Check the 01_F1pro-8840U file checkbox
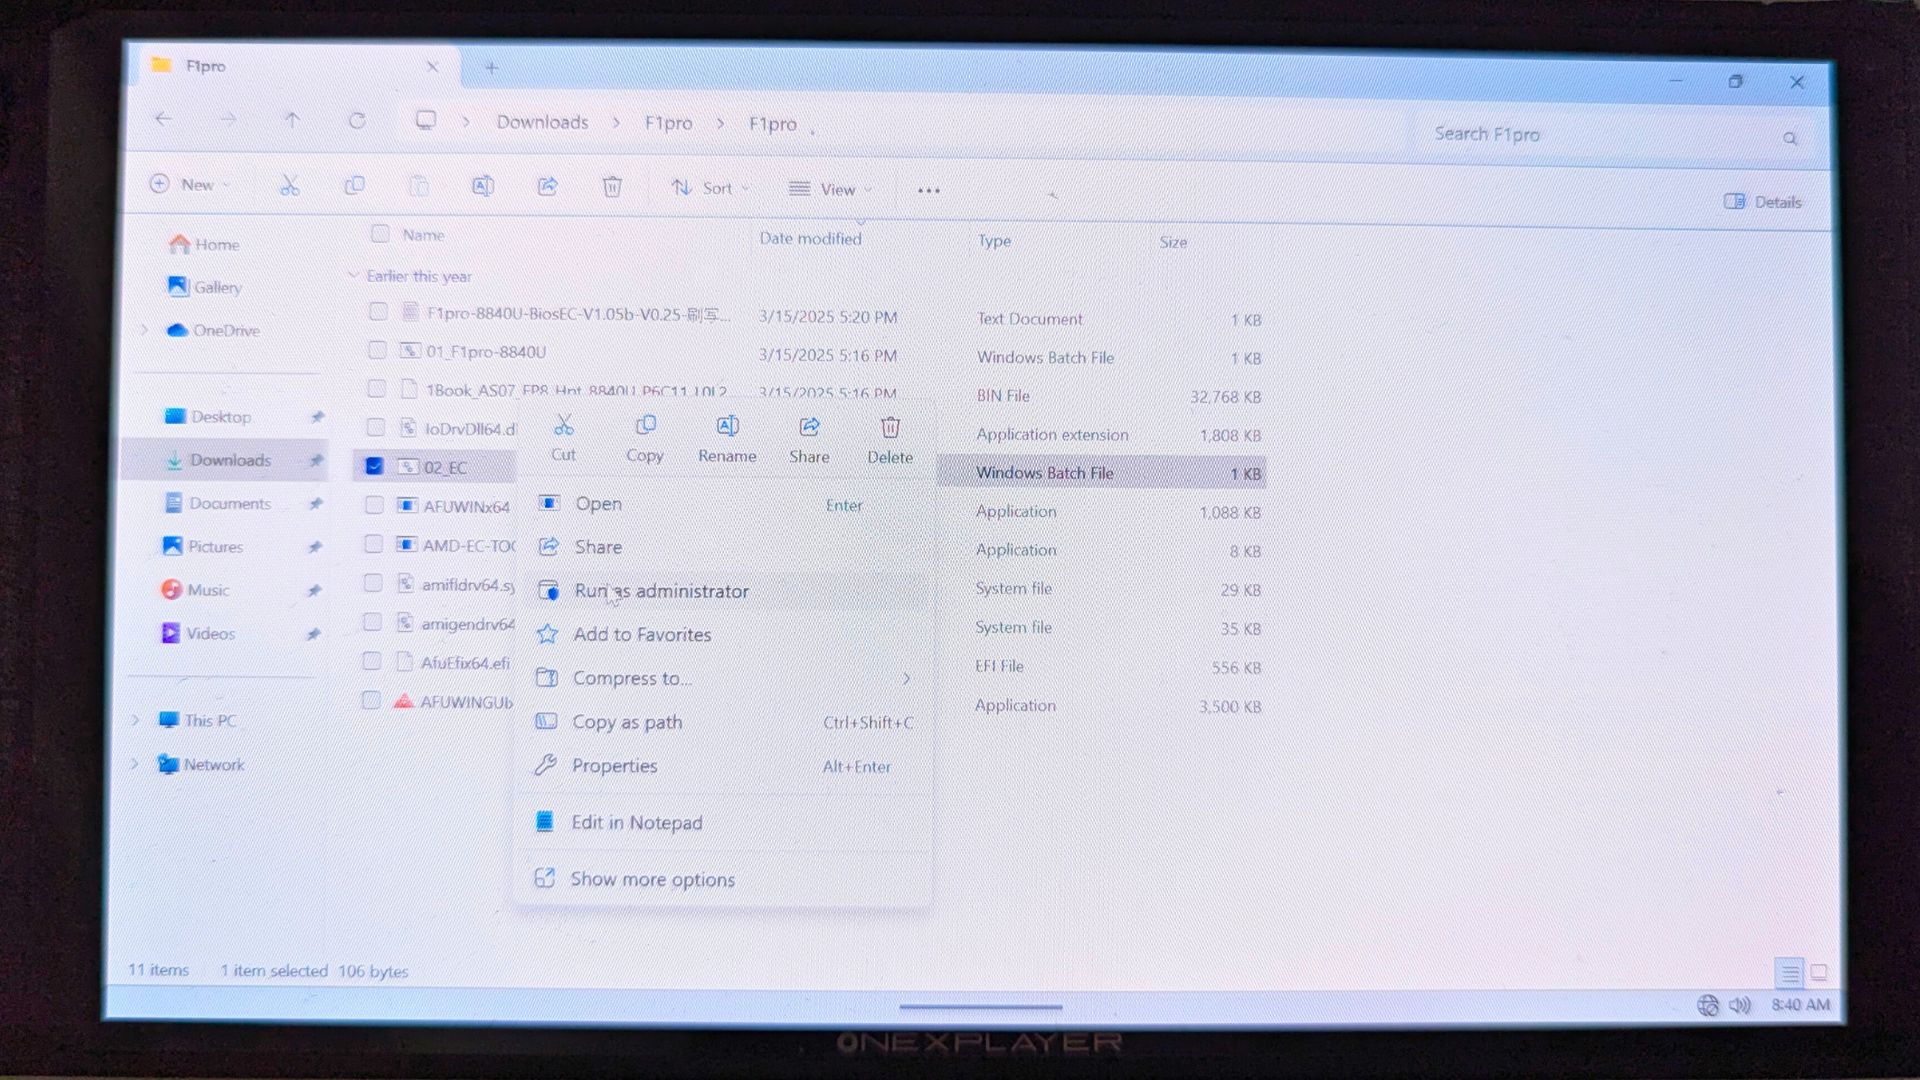This screenshot has width=1920, height=1080. (377, 350)
